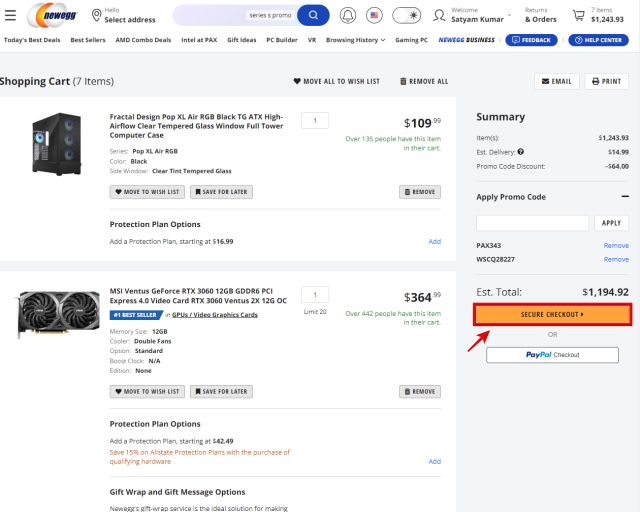This screenshot has height=512, width=640.
Task: Click the Secure Checkout button
Action: [x=552, y=314]
